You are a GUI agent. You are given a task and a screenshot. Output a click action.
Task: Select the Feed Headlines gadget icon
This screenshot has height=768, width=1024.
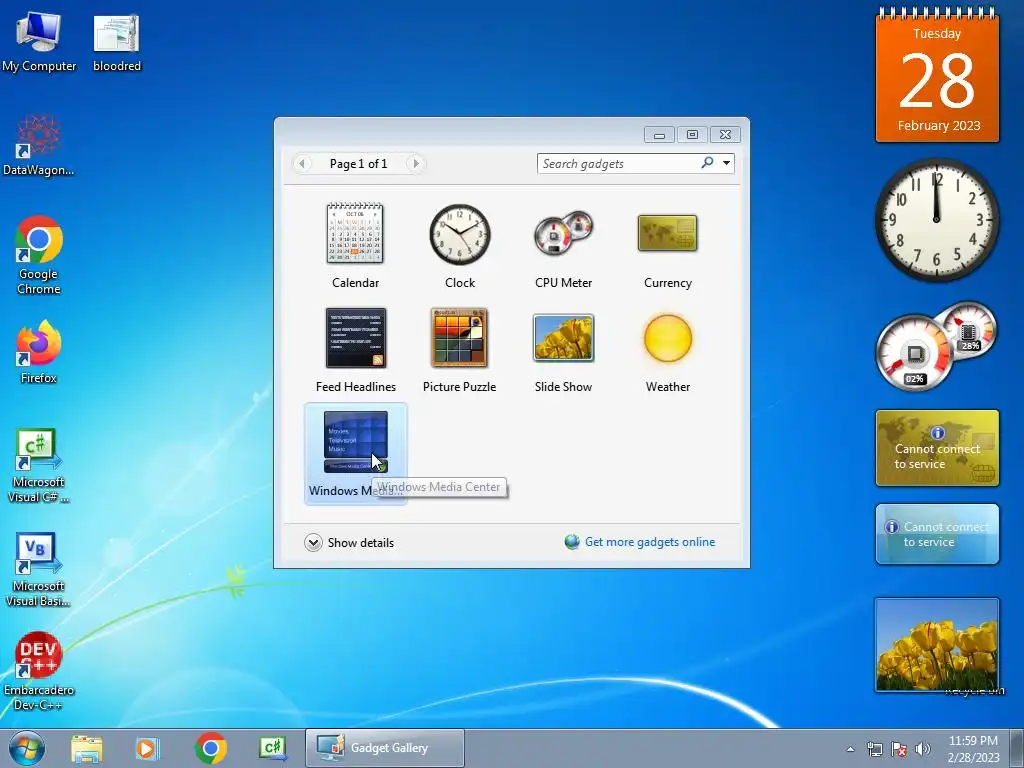point(356,338)
